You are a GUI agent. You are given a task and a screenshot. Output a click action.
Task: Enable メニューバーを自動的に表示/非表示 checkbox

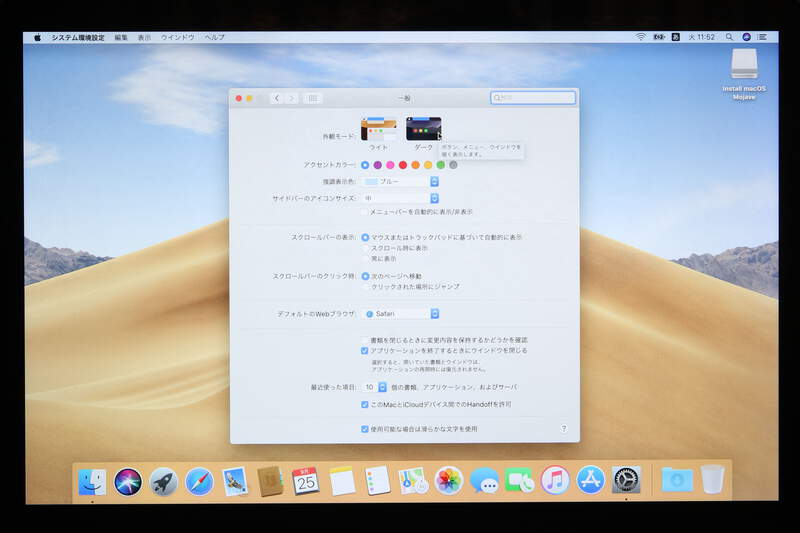pyautogui.click(x=365, y=212)
